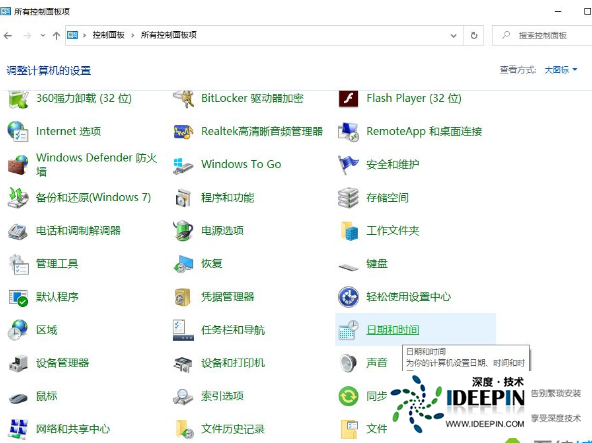Click 控制面板 in the address breadcrumb
Screen dimensions: 592x443
click(x=108, y=35)
